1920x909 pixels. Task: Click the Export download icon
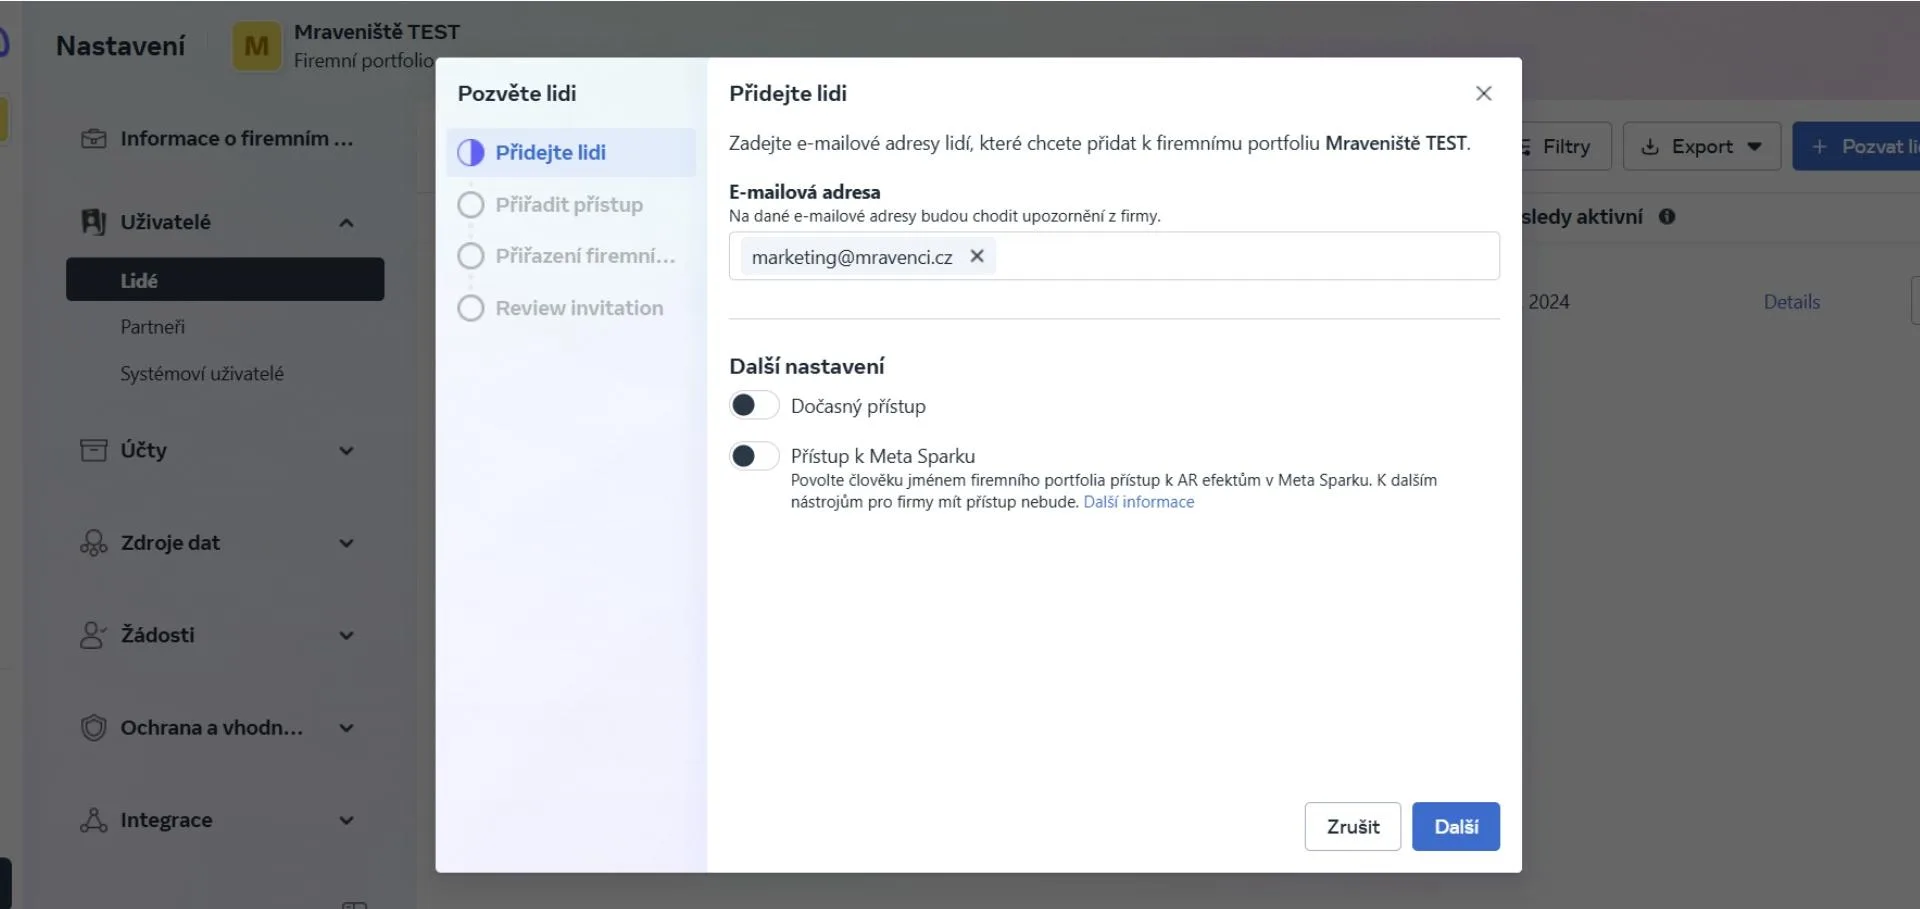(1650, 147)
